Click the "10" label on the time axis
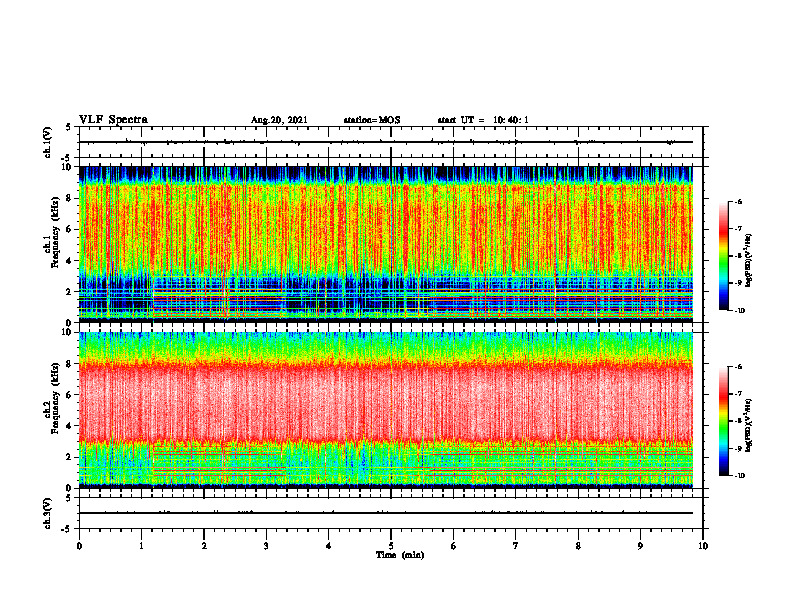Viewport: 792px width, 612px height. pos(703,546)
